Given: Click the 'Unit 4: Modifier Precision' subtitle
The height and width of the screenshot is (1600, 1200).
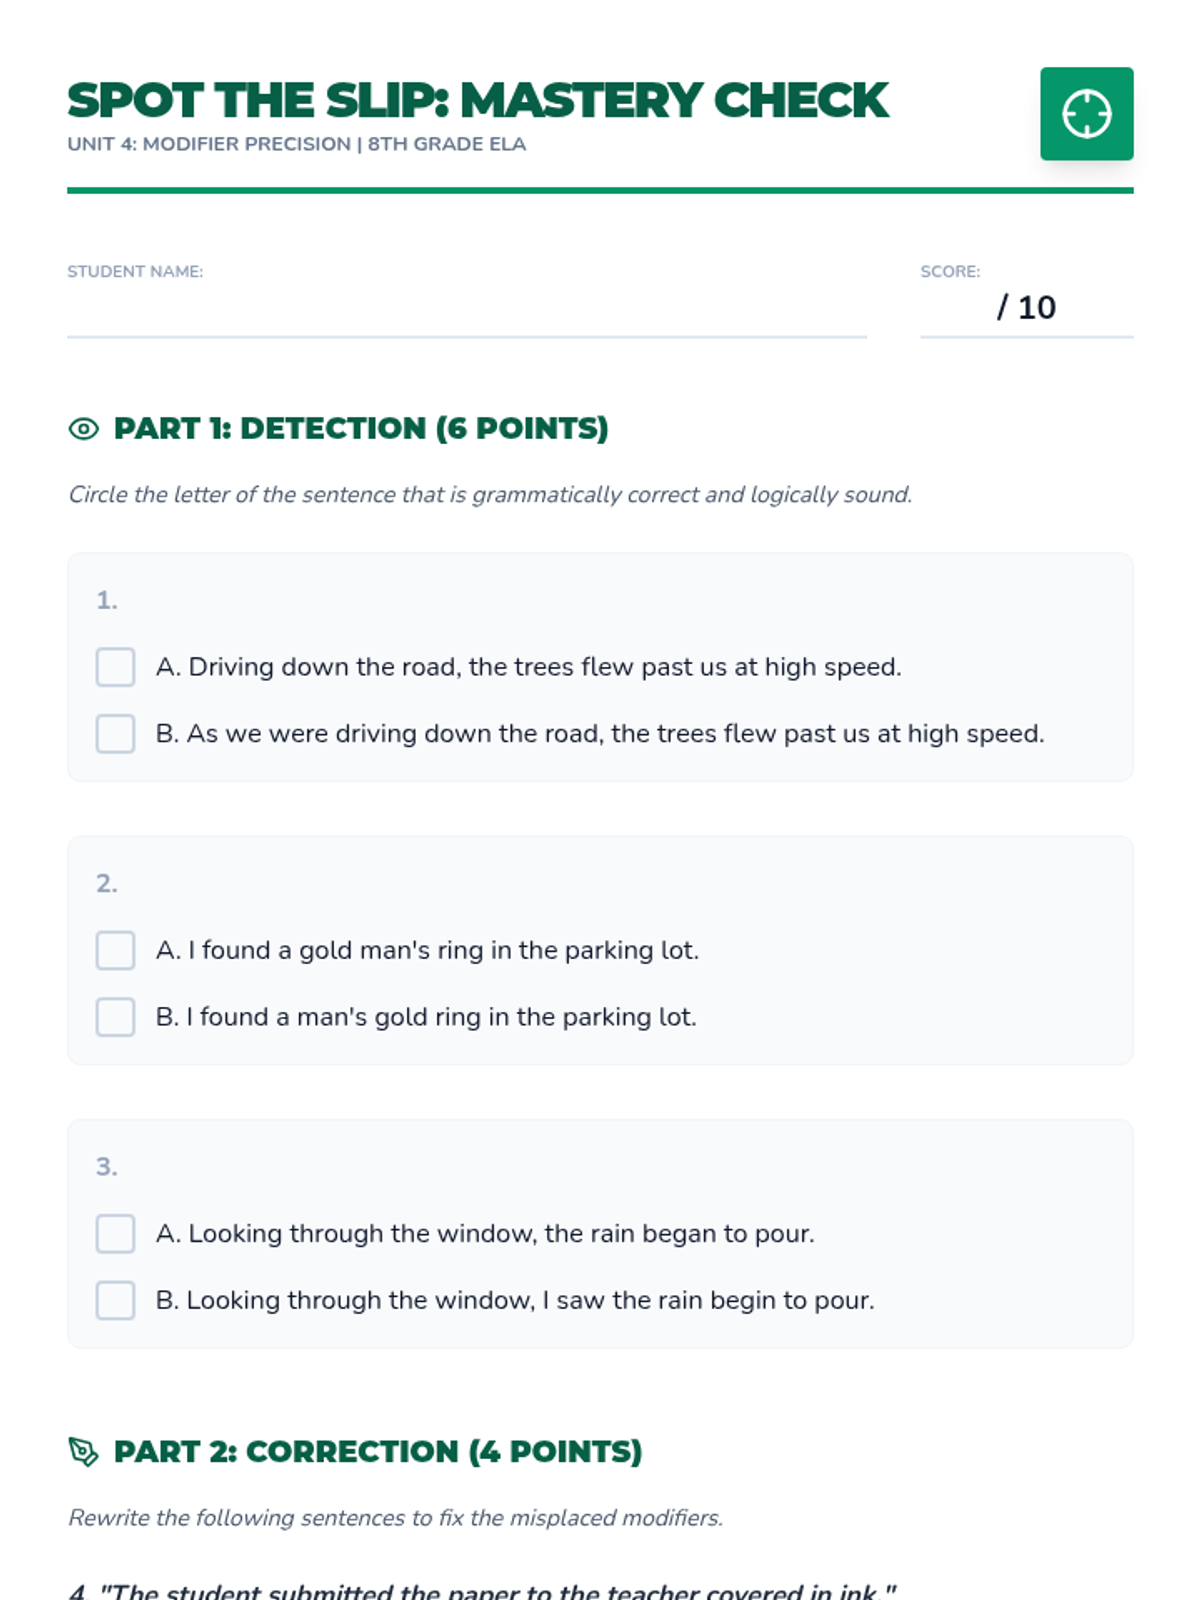Looking at the screenshot, I should 296,144.
